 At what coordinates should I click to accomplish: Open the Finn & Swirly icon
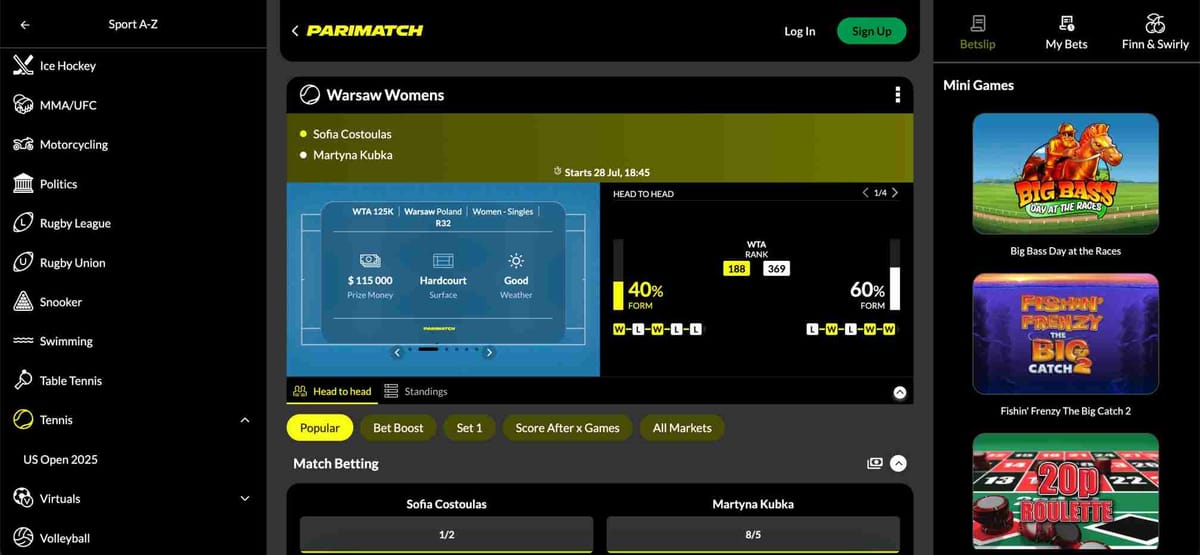pyautogui.click(x=1155, y=23)
